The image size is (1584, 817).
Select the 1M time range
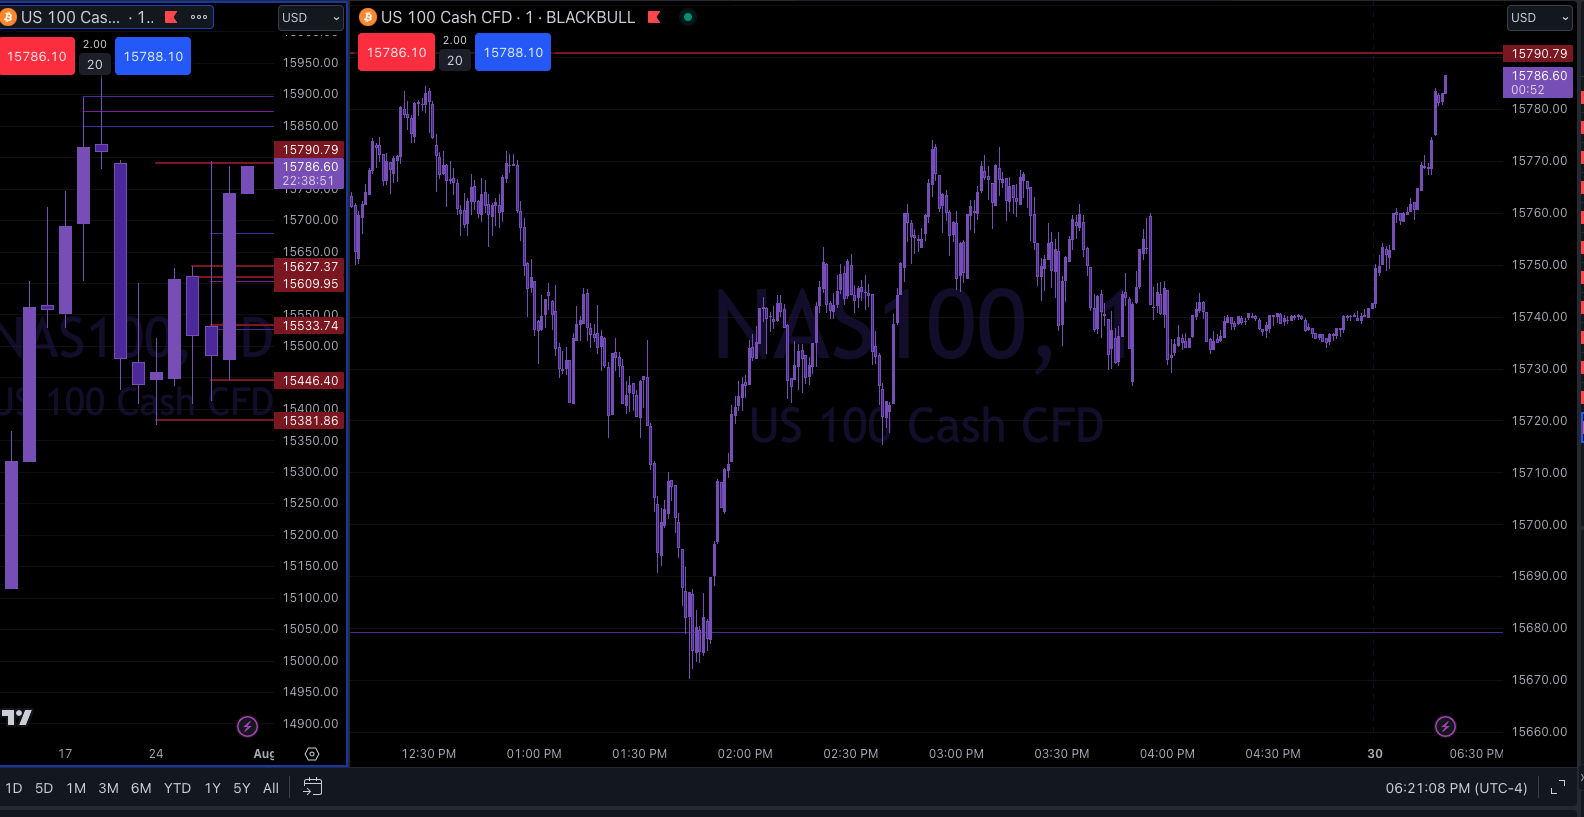click(76, 788)
